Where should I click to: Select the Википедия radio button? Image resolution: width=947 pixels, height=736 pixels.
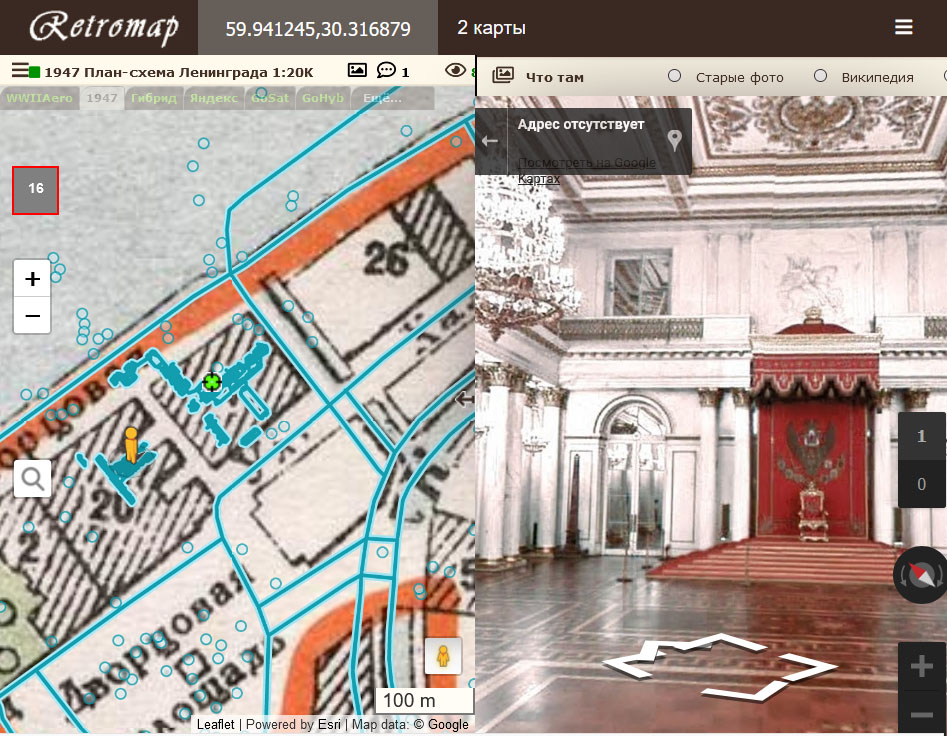(x=821, y=77)
